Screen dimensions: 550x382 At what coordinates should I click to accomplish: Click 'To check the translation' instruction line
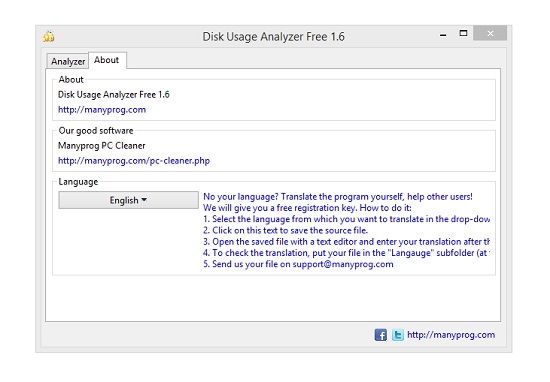pyautogui.click(x=346, y=253)
